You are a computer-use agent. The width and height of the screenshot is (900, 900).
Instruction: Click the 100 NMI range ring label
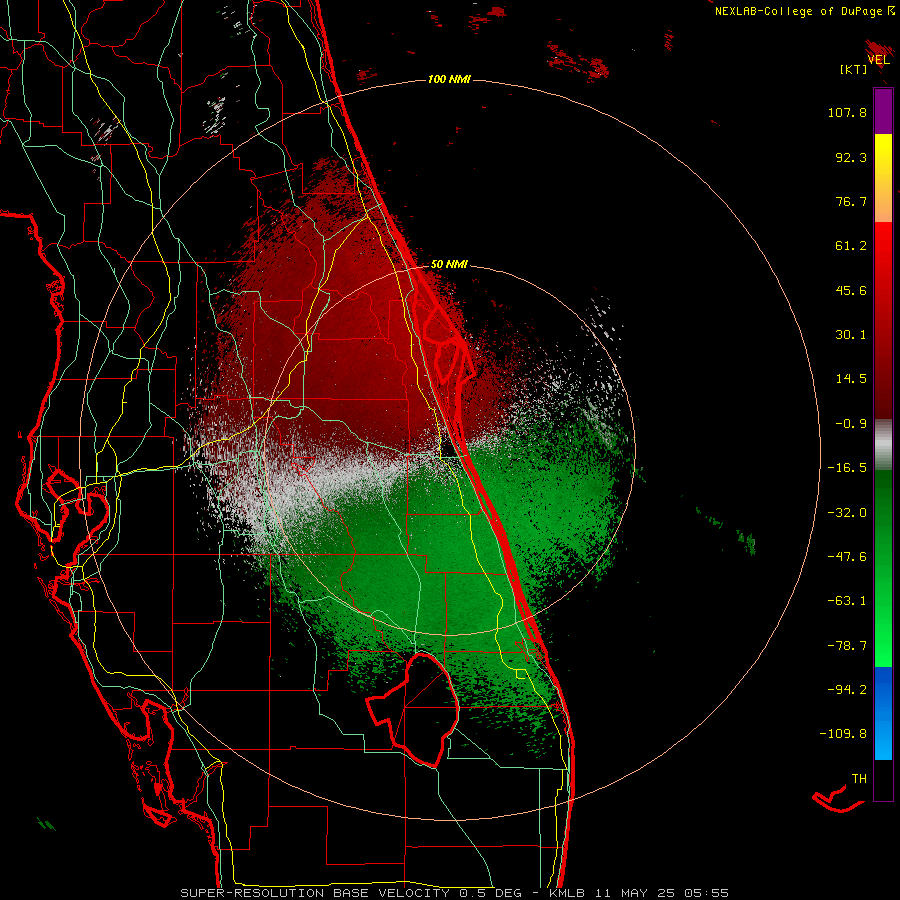coord(449,79)
